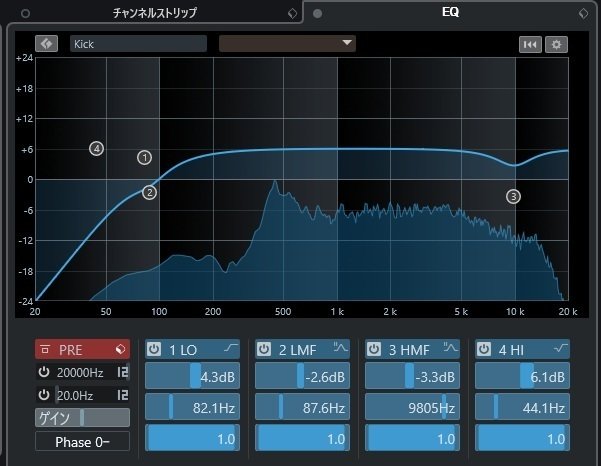The width and height of the screenshot is (601, 466).
Task: Open band 1 LO filter type selector
Action: click(231, 348)
